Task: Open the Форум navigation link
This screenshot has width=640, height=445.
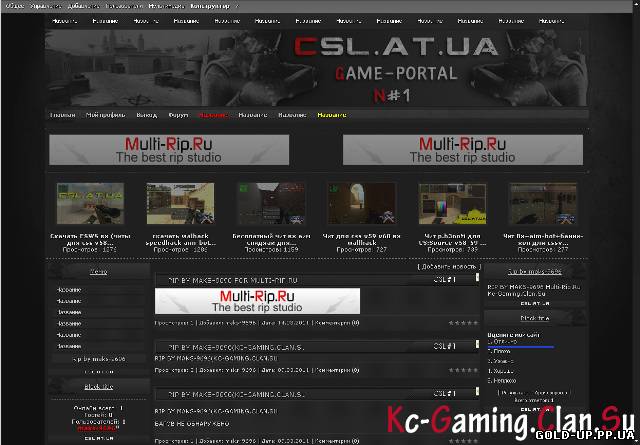Action: (178, 115)
